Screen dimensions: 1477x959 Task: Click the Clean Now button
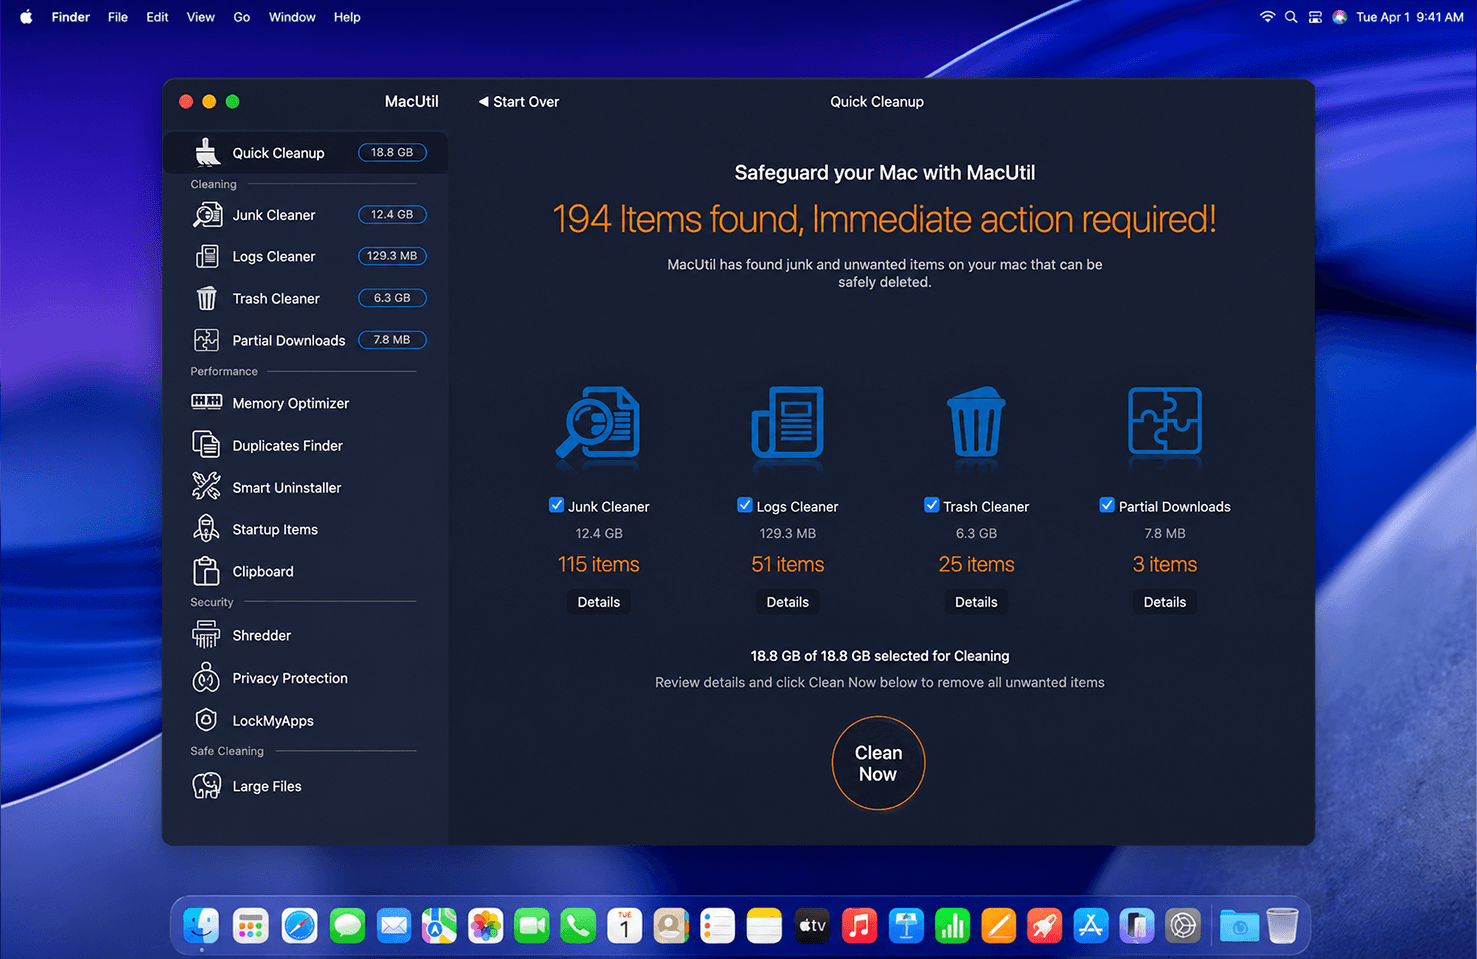pyautogui.click(x=878, y=763)
